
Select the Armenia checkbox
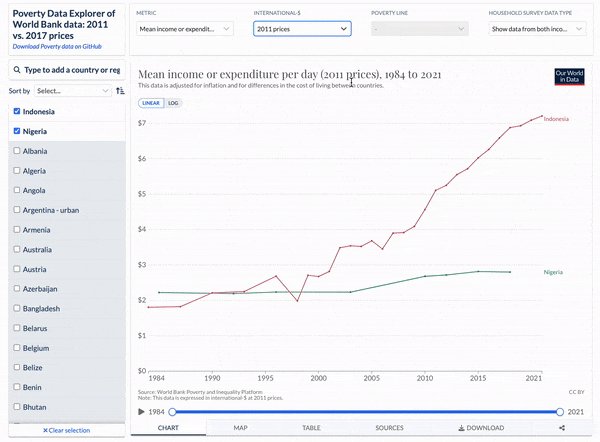coord(17,230)
